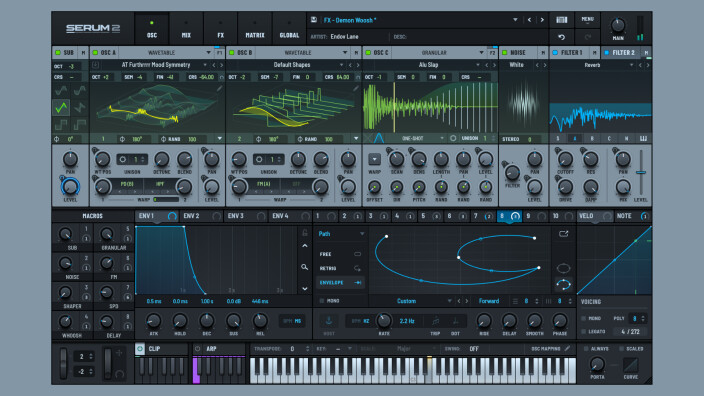Click the undo arrow icon

tap(561, 37)
